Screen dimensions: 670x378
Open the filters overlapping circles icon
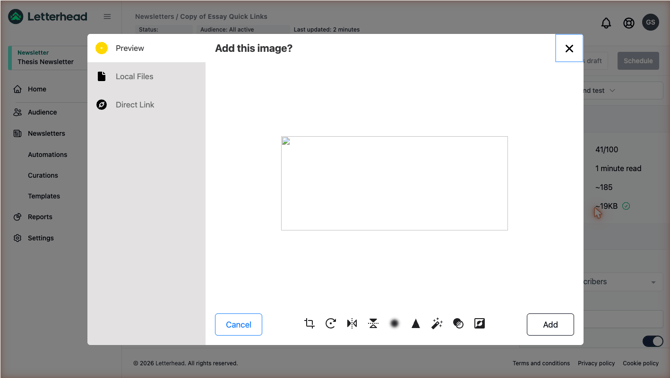[x=458, y=324]
